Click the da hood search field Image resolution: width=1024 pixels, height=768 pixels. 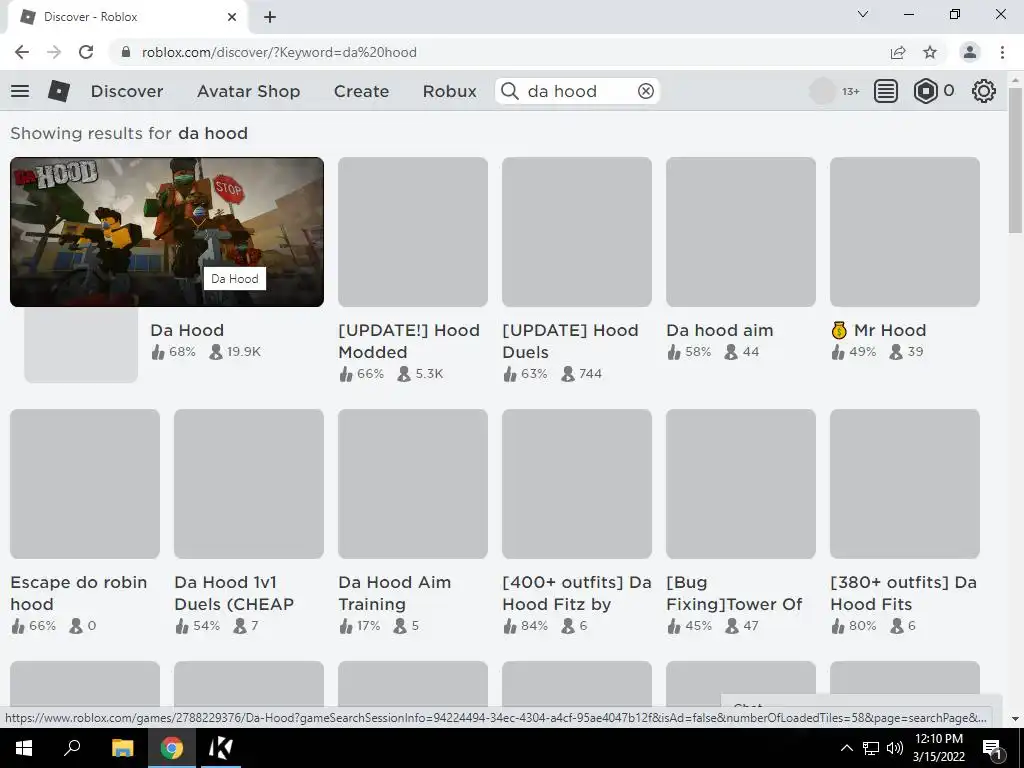tap(578, 91)
